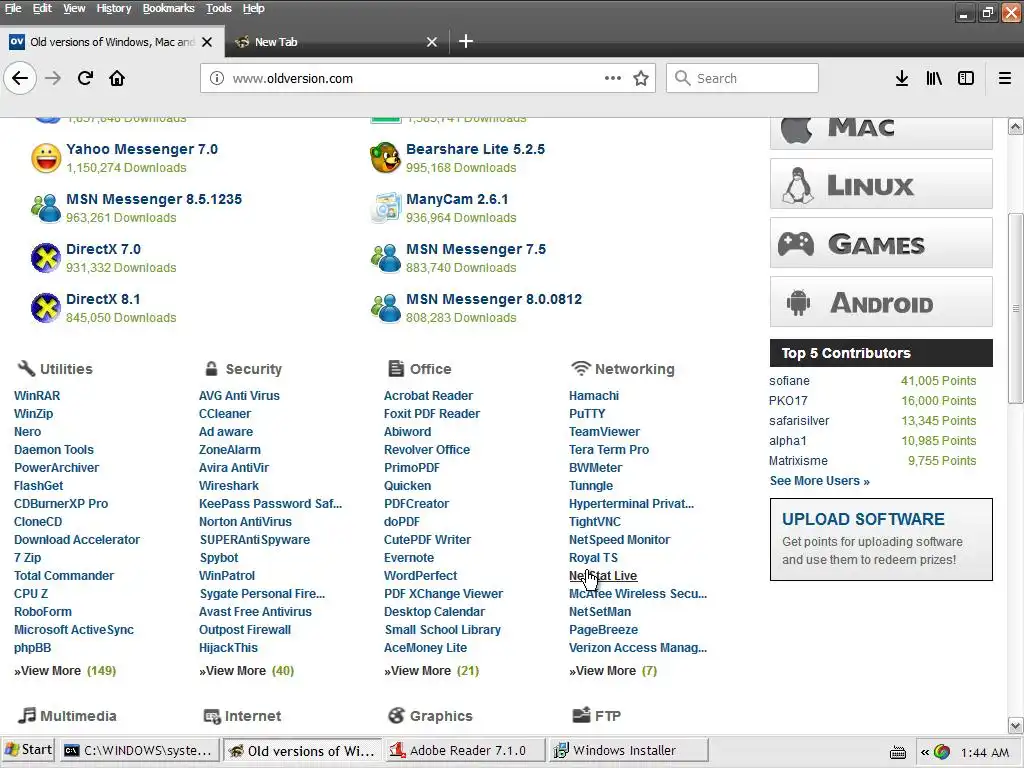Switch to Adobe Reader 7.1.0 taskbar item
This screenshot has width=1024, height=768.
click(465, 750)
